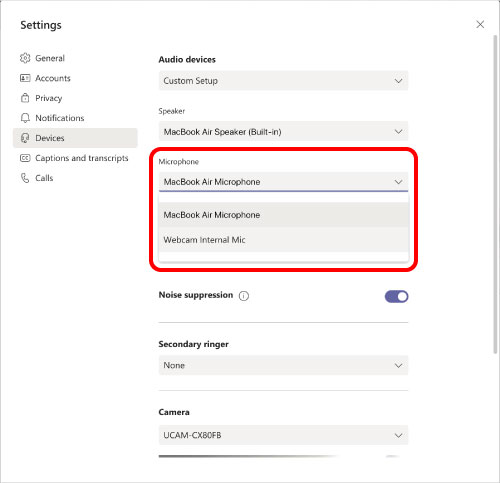Collapse the Microphone dropdown via its chevron
Viewport: 500px width, 483px height.
398,182
